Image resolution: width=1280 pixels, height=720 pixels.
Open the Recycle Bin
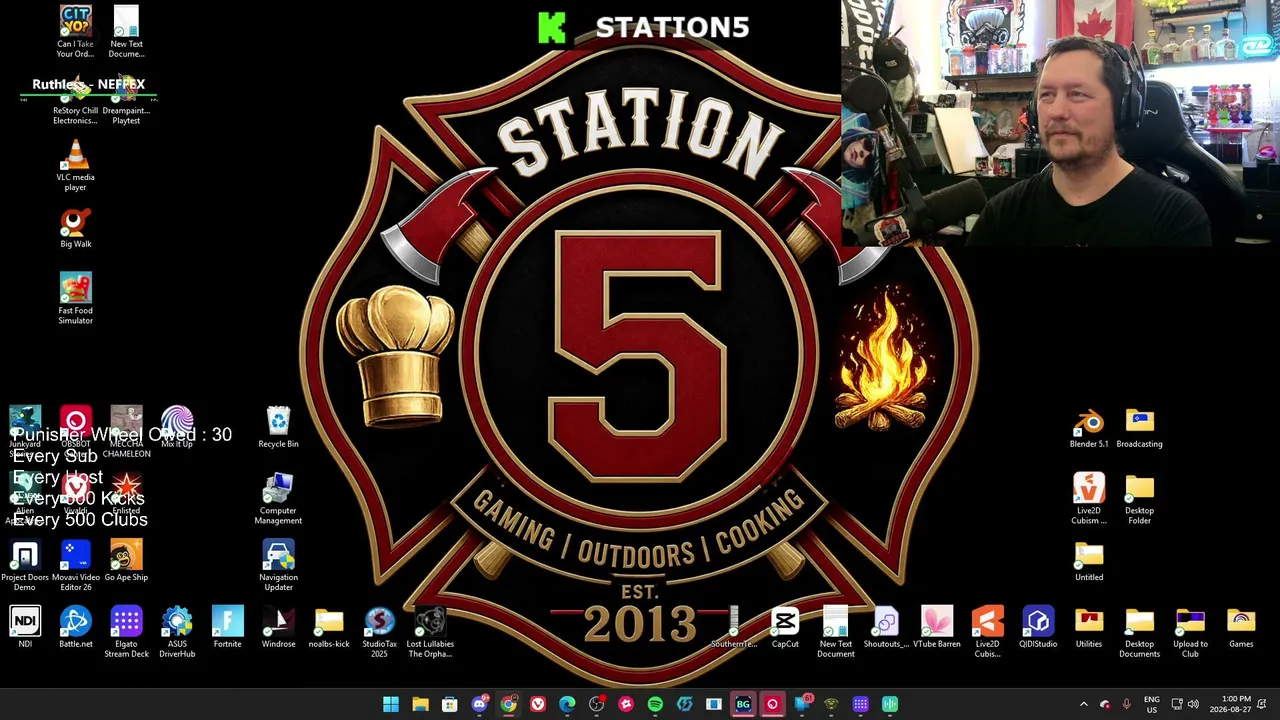pyautogui.click(x=278, y=428)
